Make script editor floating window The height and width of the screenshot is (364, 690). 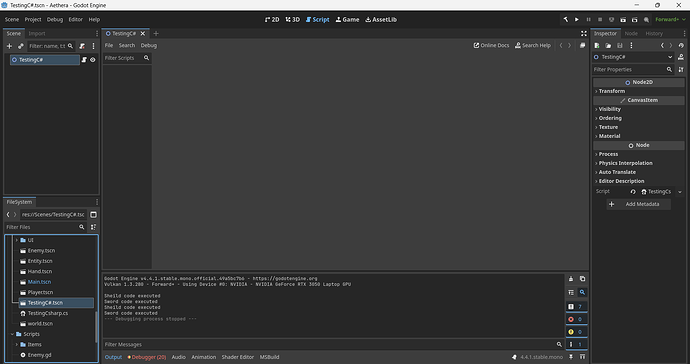pos(582,45)
